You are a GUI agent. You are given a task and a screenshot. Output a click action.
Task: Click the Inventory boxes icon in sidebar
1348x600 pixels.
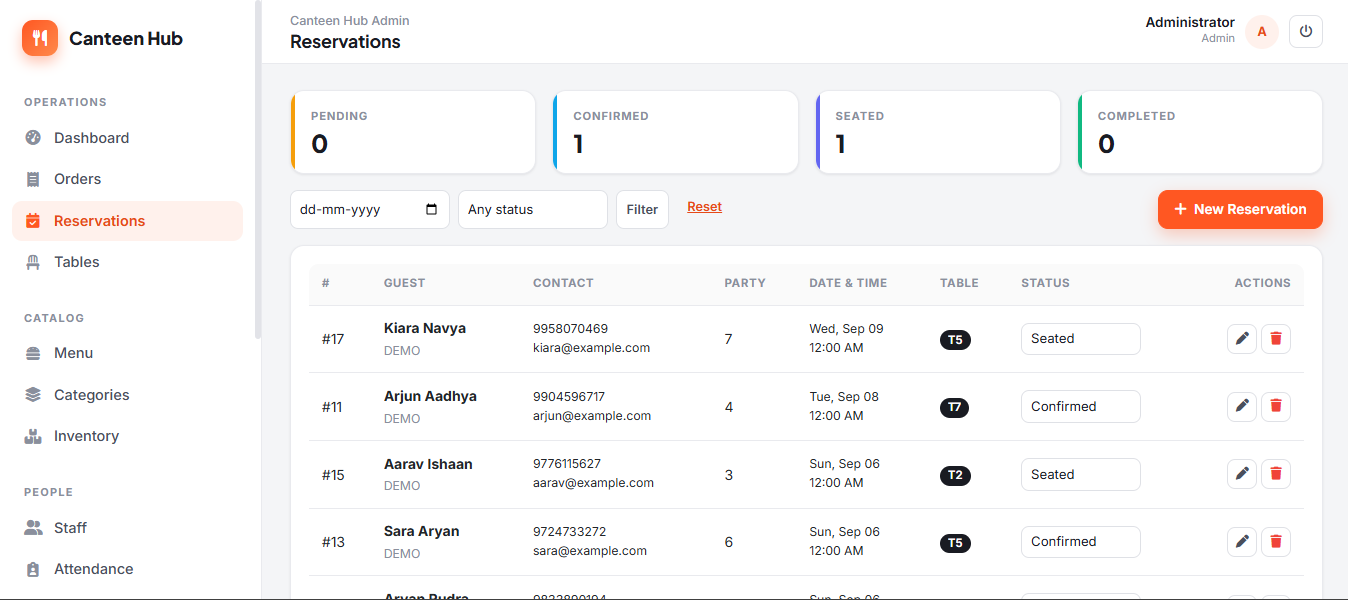pos(33,436)
